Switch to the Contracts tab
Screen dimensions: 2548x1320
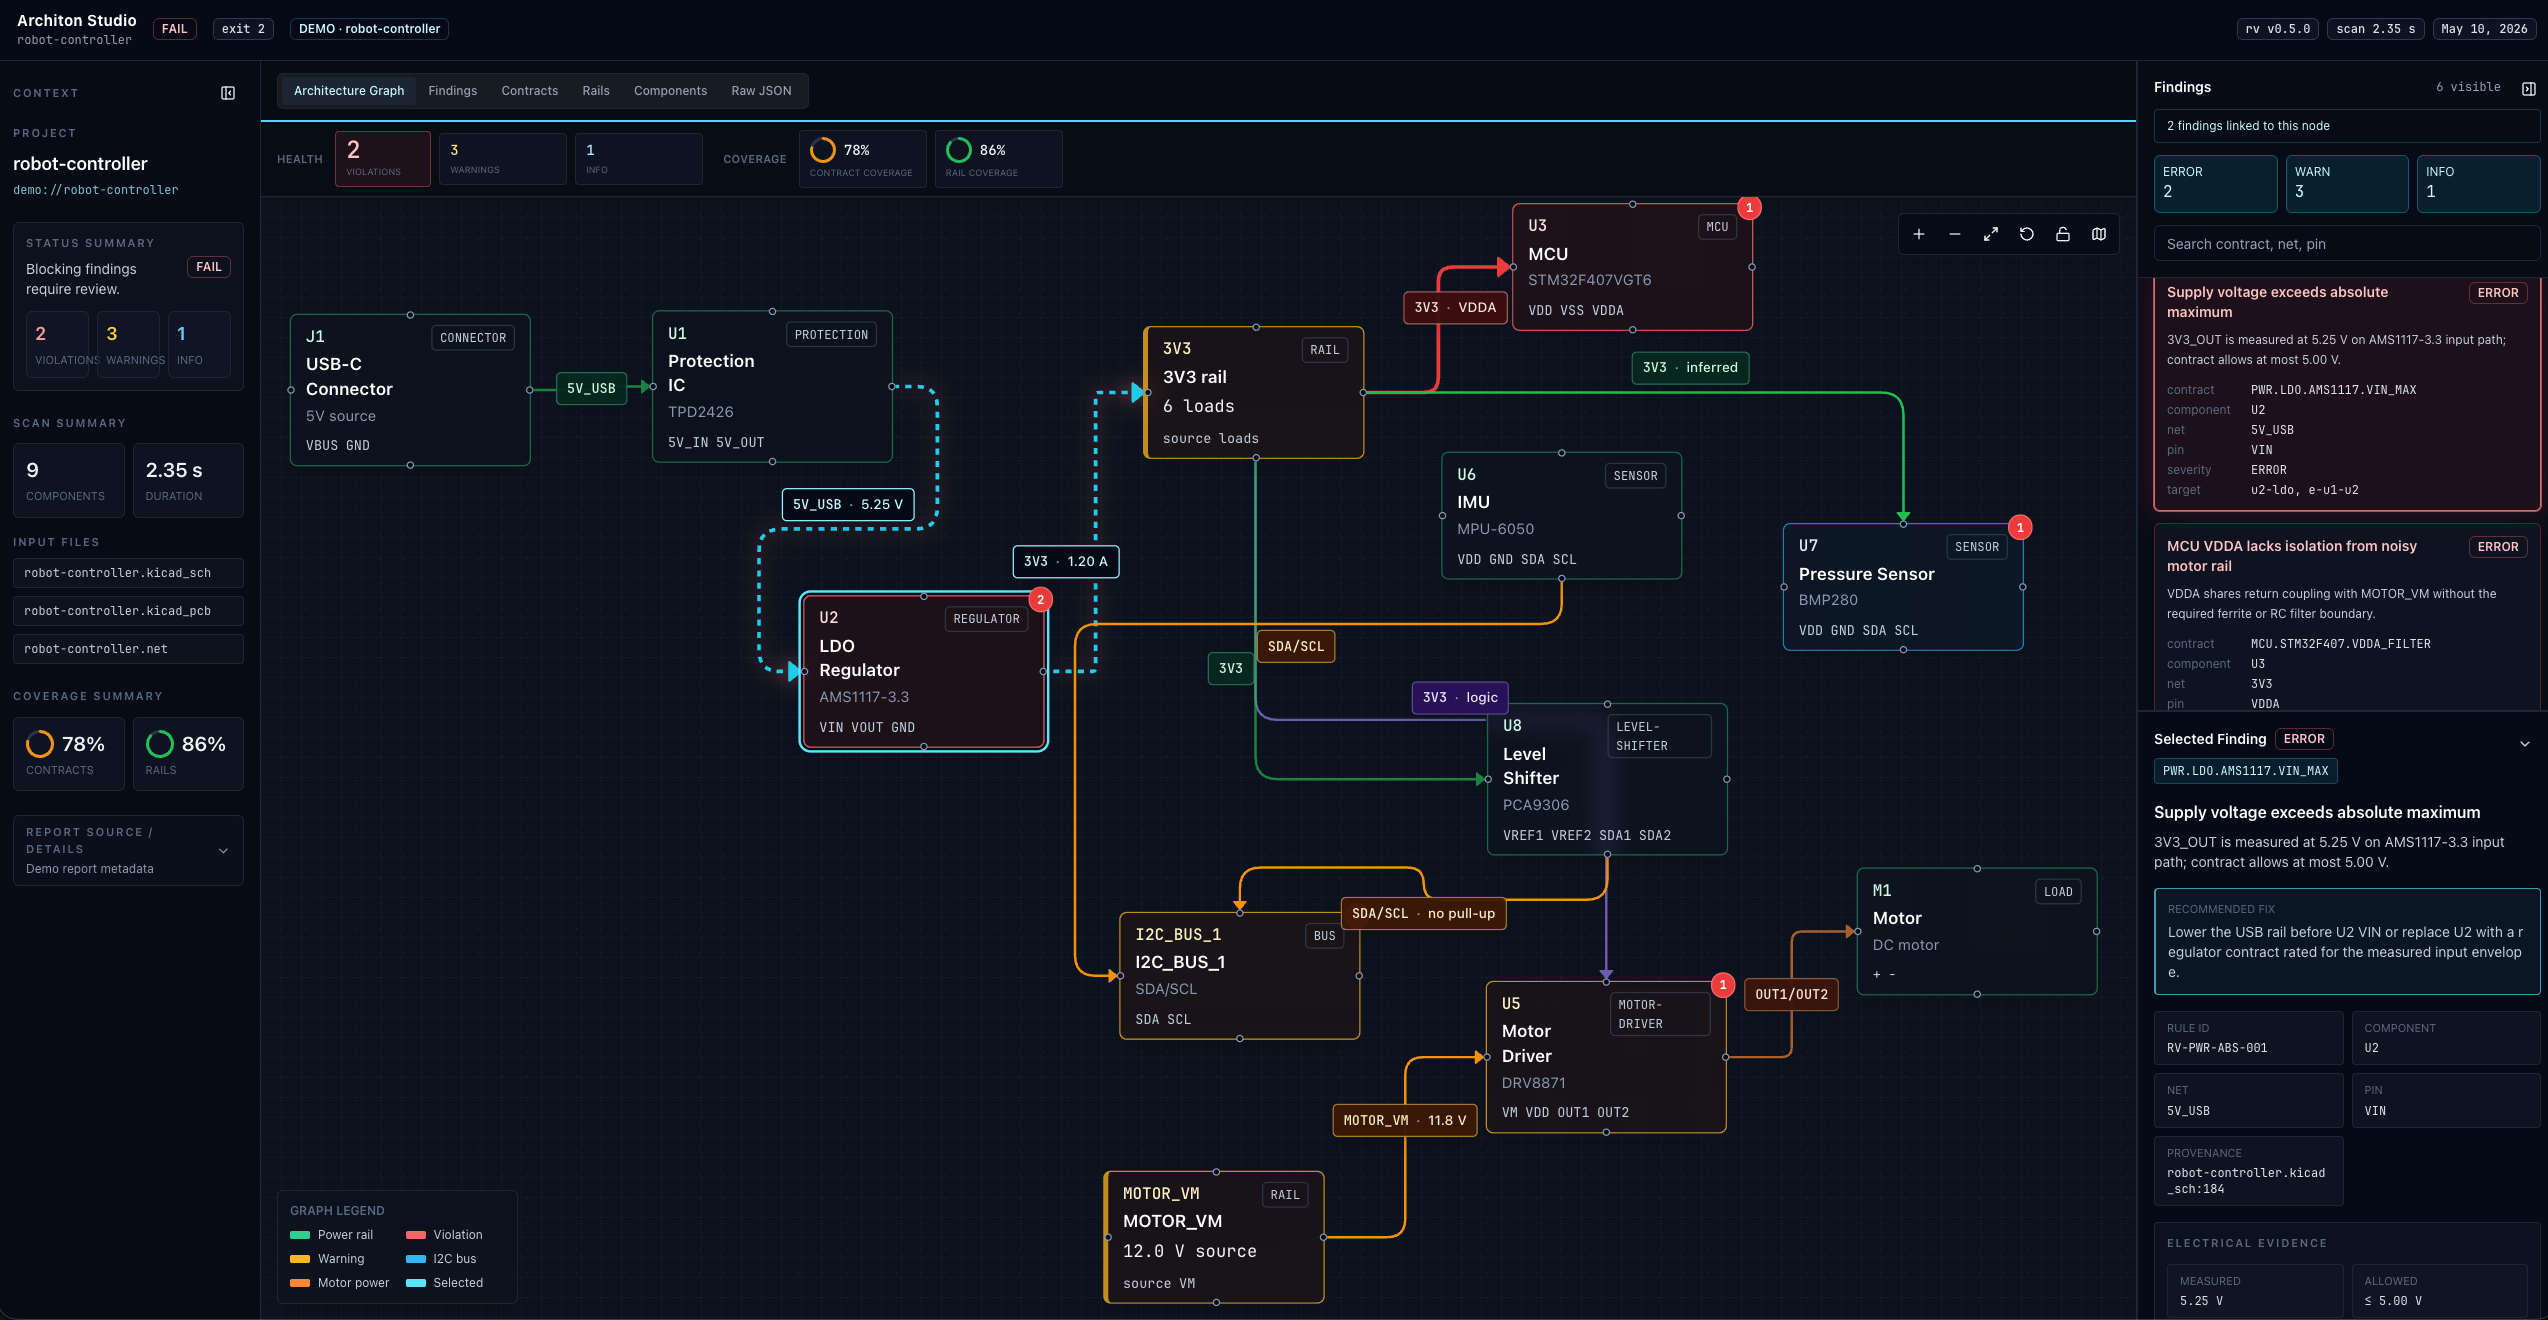530,91
